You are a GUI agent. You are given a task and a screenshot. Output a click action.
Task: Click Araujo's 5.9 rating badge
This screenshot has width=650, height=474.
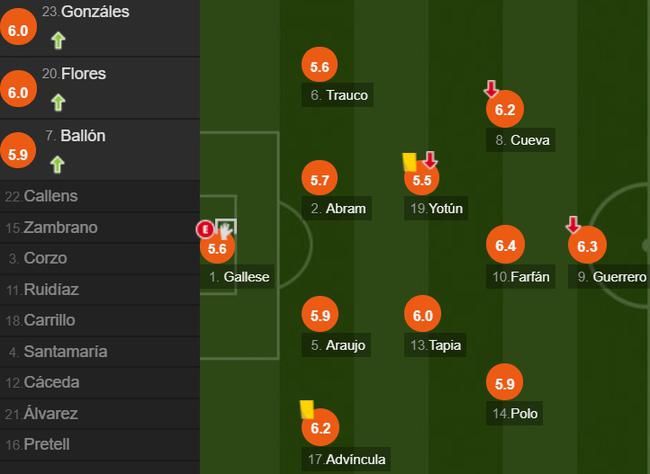320,316
